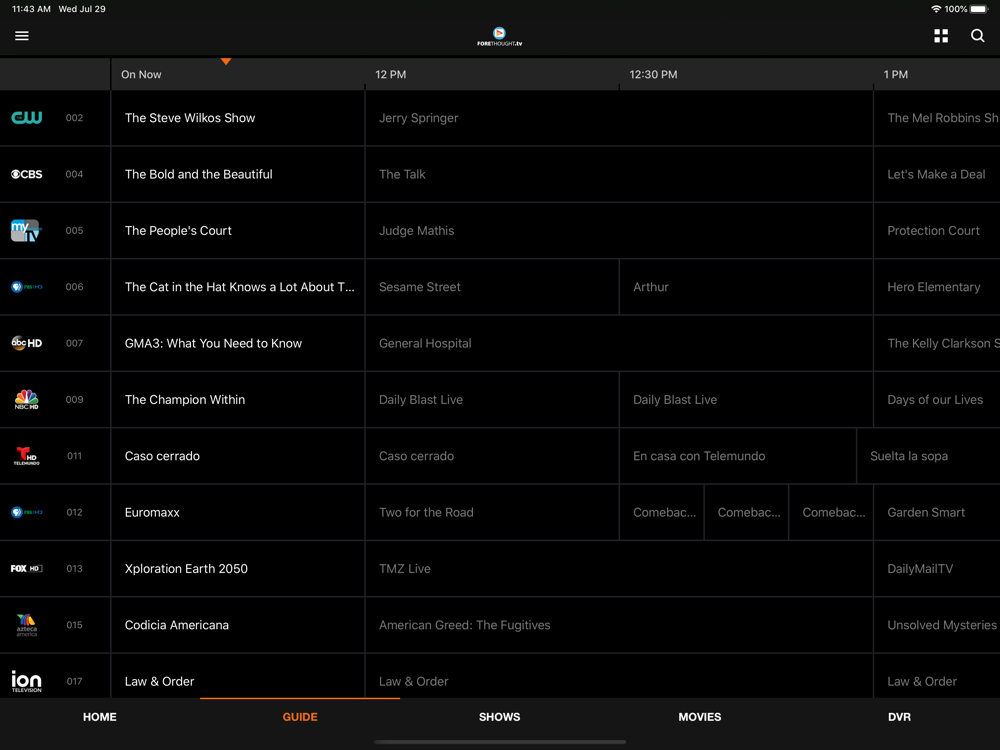Select the ABC HD channel logo
Viewport: 1000px width, 750px height.
tap(27, 343)
